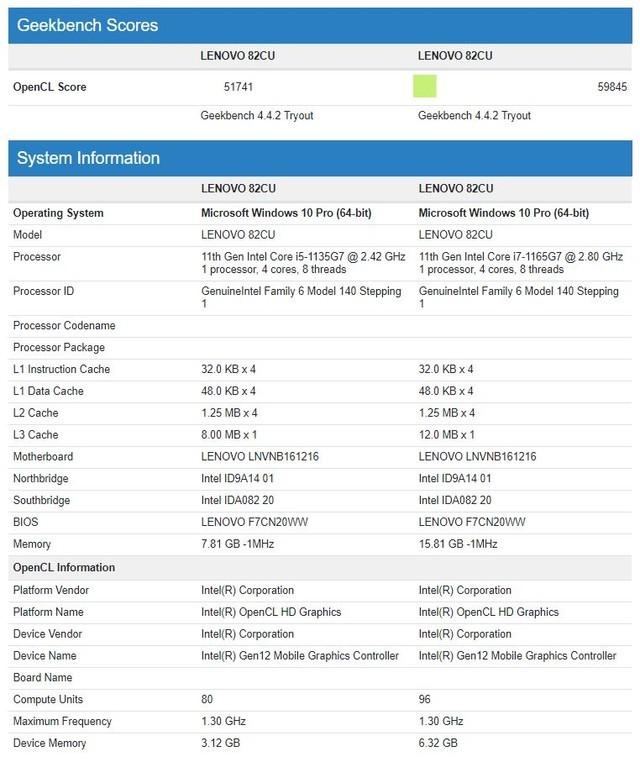
Task: Select the OpenCL Score value 59845
Action: (x=612, y=87)
